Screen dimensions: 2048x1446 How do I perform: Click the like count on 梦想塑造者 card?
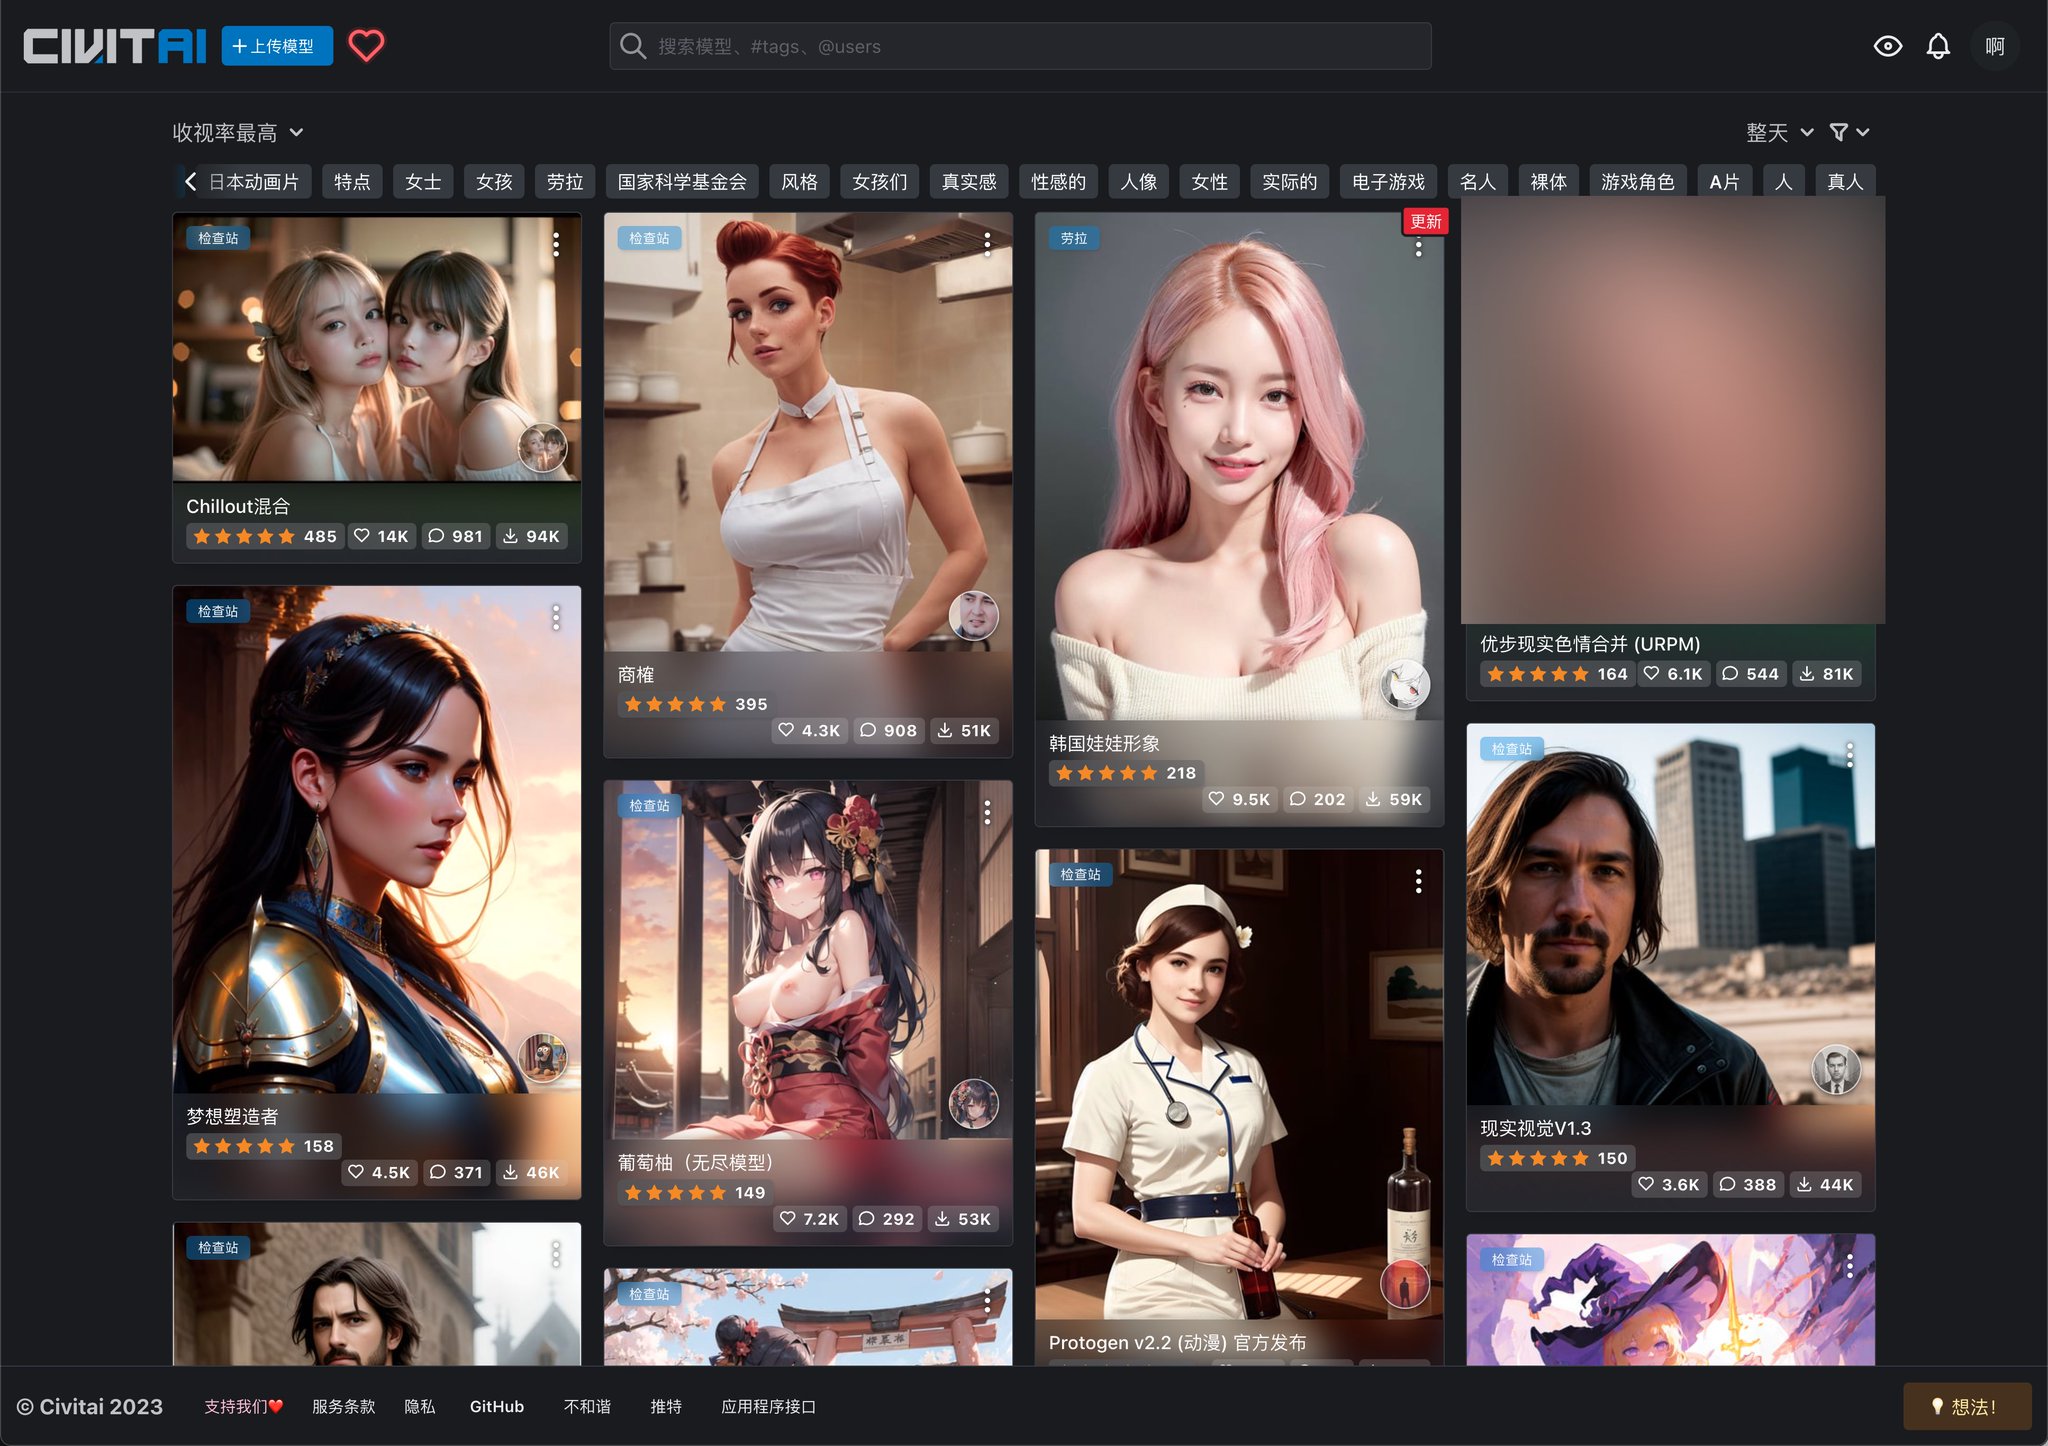379,1172
